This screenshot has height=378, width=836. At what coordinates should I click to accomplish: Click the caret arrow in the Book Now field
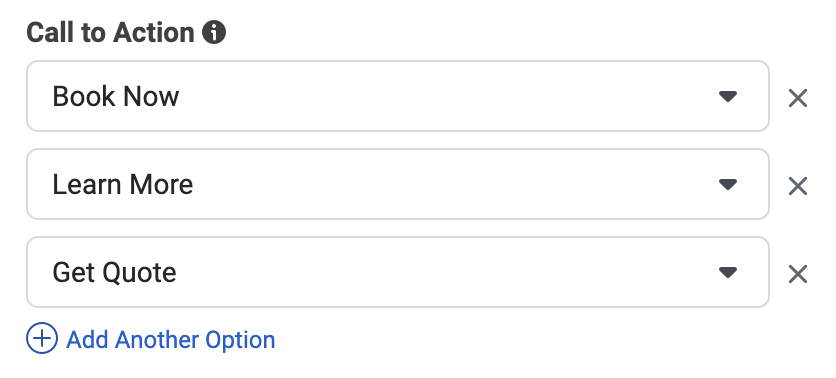coord(728,96)
